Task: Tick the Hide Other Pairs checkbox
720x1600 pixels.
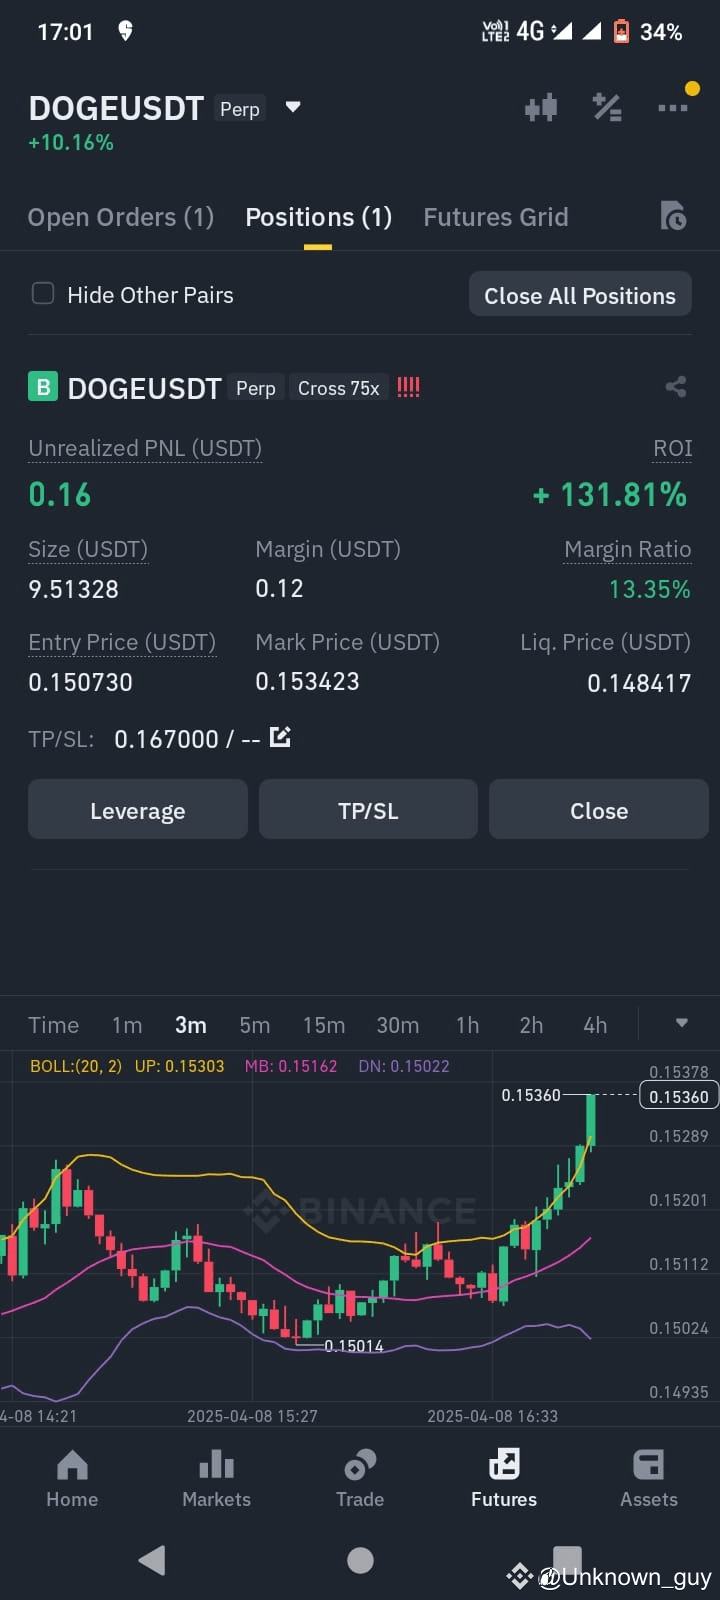Action: [x=43, y=293]
